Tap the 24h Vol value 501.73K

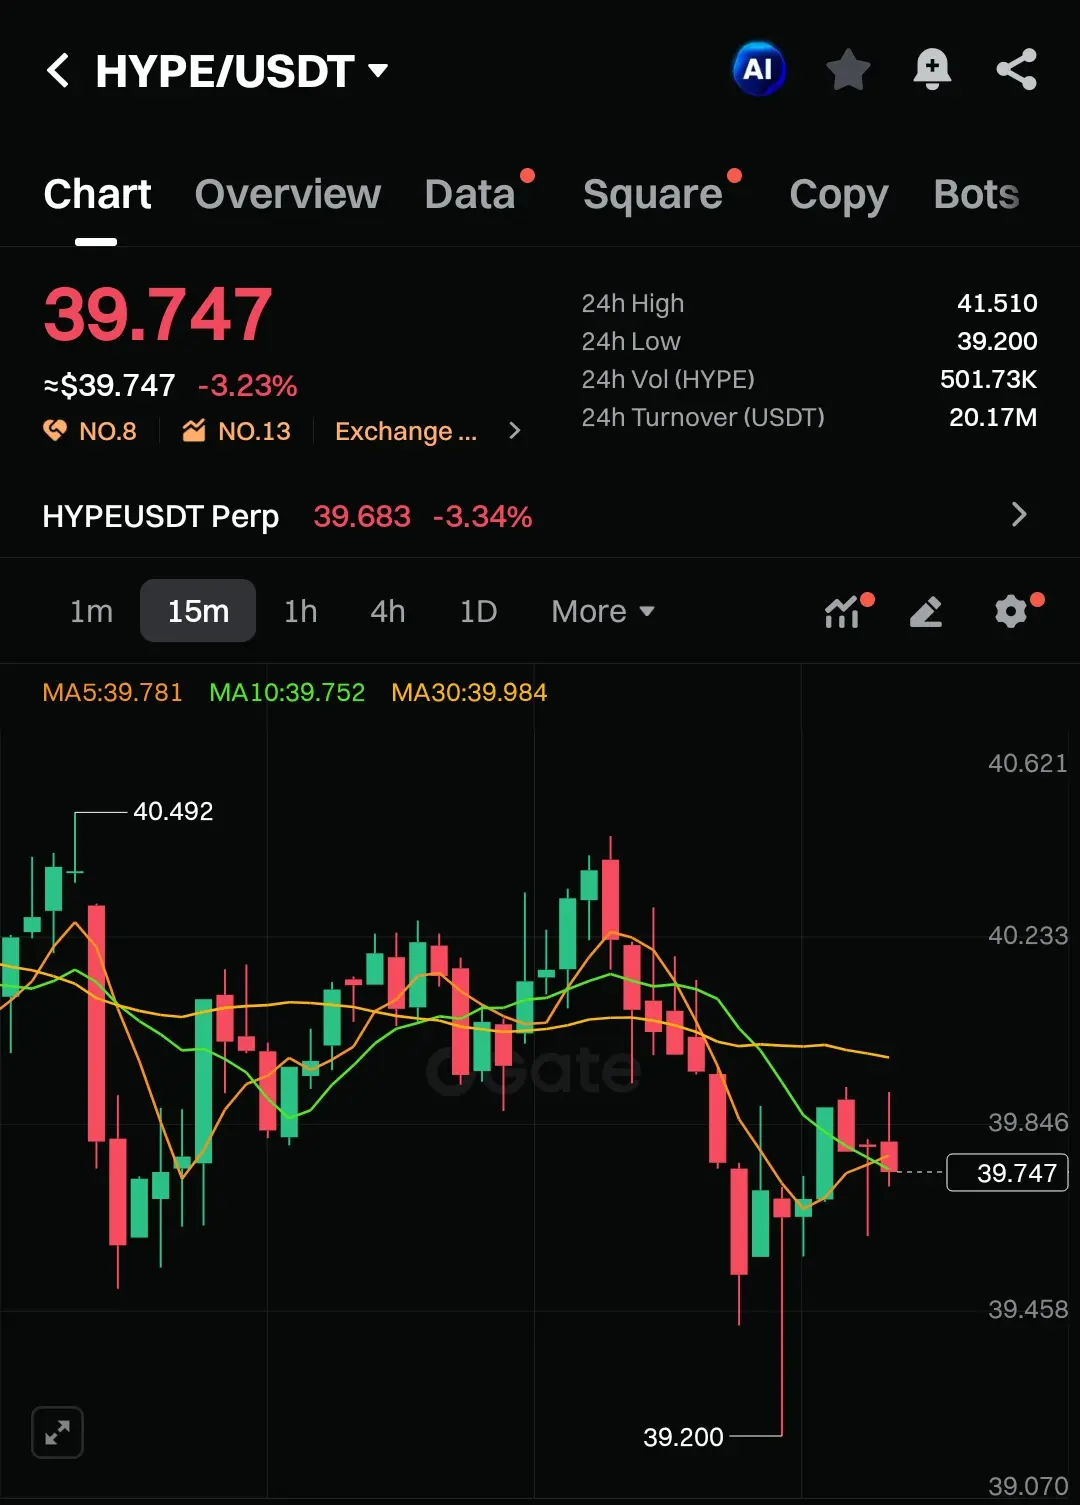[988, 379]
